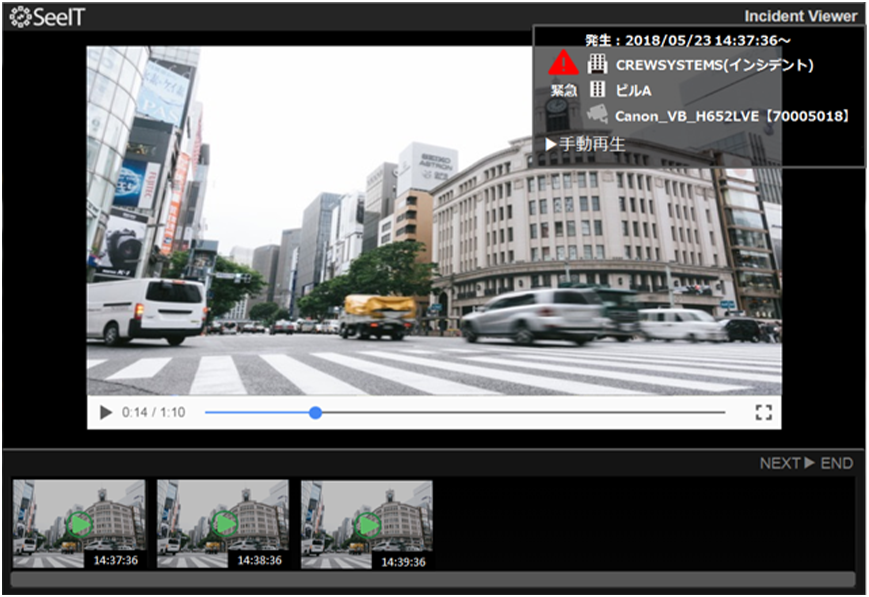The height and width of the screenshot is (597, 869).
Task: Click green play icon on 14:37:36 thumbnail
Action: pos(79,524)
